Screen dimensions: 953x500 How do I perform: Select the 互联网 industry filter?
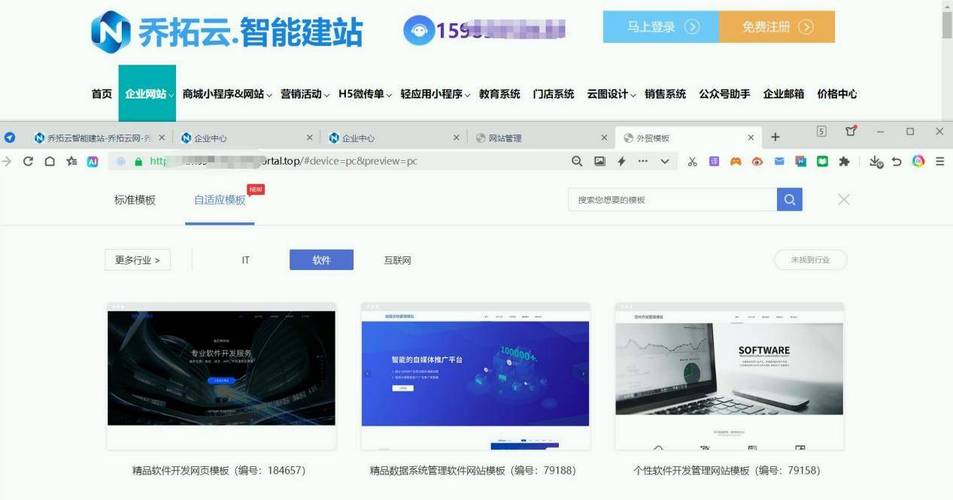point(397,260)
